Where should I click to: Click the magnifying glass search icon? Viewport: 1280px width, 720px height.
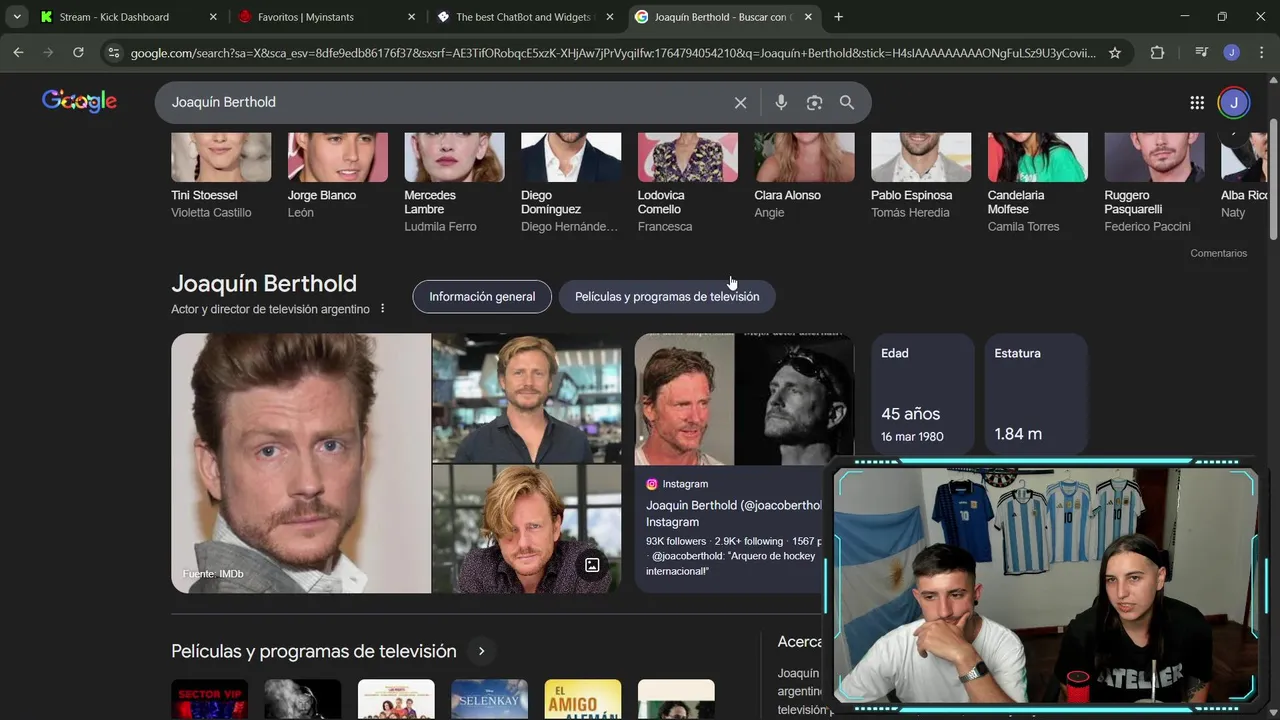pyautogui.click(x=847, y=102)
